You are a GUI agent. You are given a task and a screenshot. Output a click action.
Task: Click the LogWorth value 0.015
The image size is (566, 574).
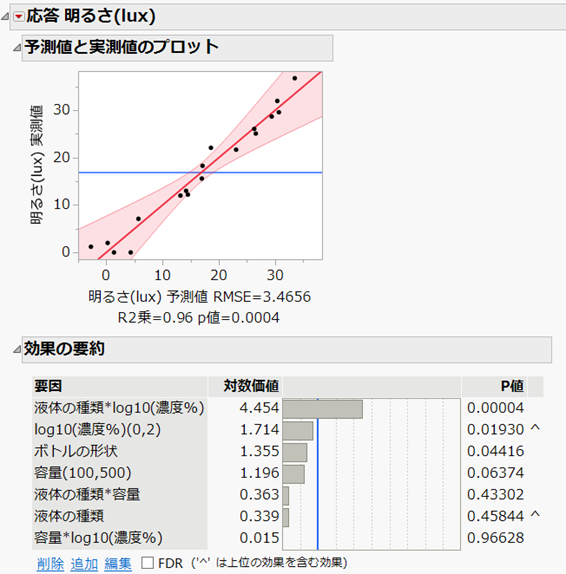point(259,538)
